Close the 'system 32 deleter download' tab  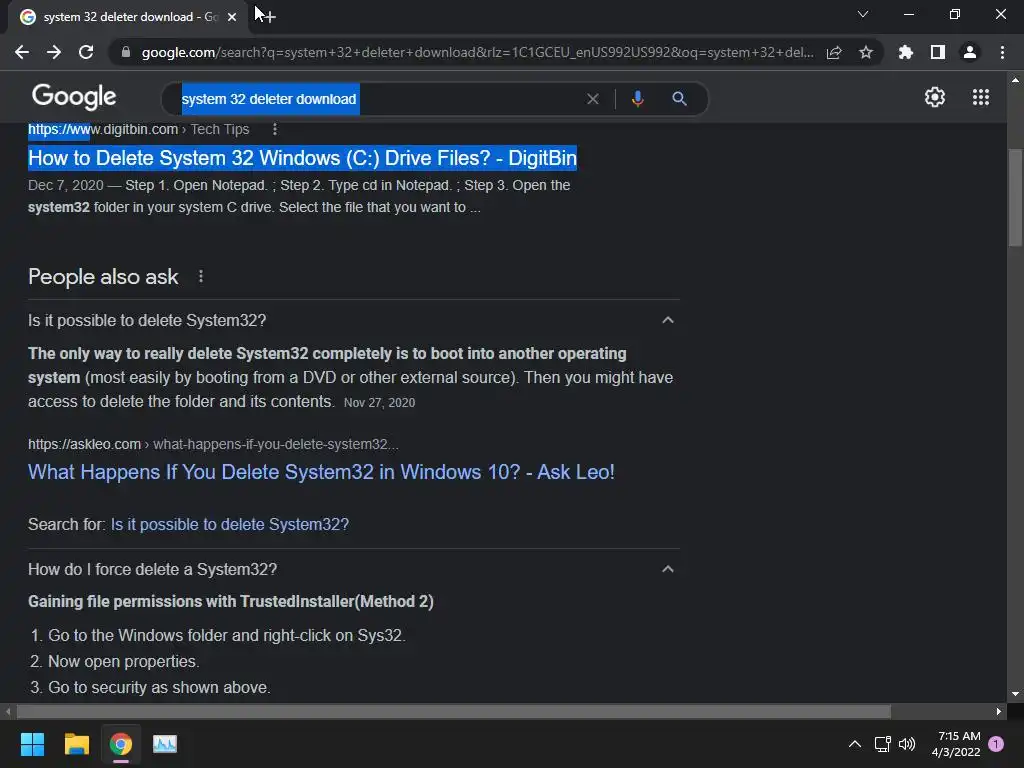232,17
